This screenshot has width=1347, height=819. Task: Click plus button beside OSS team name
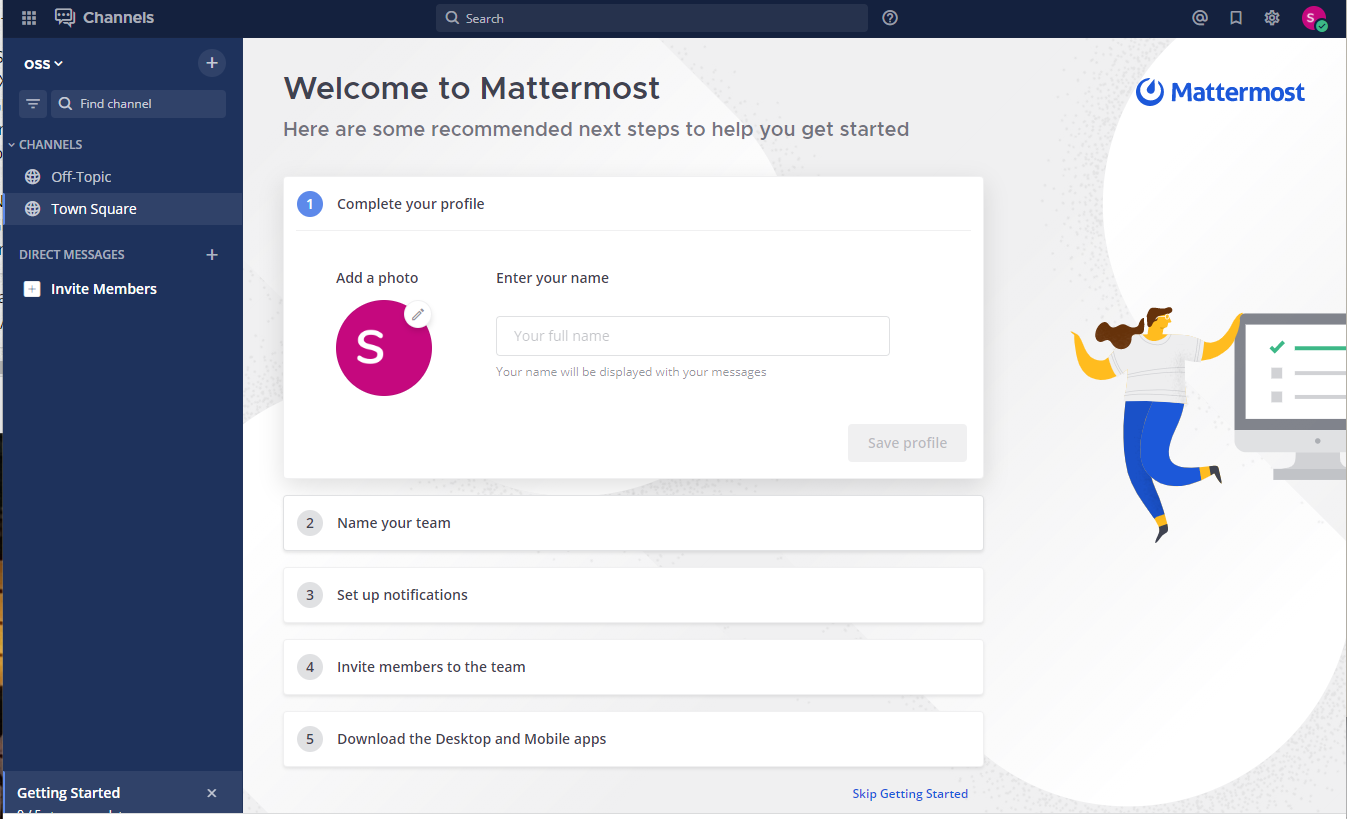211,63
